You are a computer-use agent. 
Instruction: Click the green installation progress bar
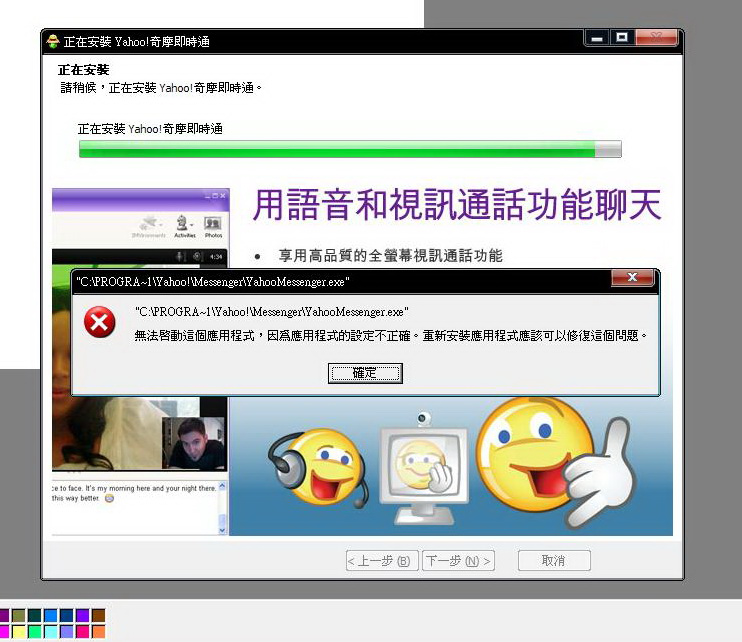[x=350, y=149]
